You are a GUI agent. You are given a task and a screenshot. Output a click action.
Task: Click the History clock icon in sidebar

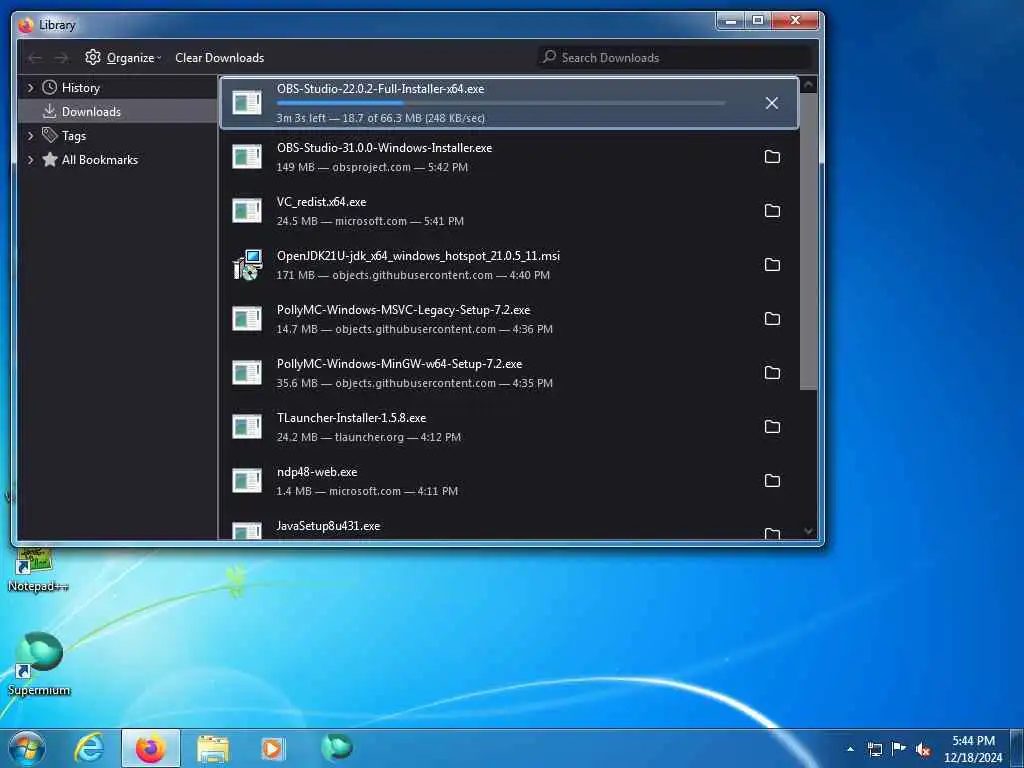pos(50,88)
